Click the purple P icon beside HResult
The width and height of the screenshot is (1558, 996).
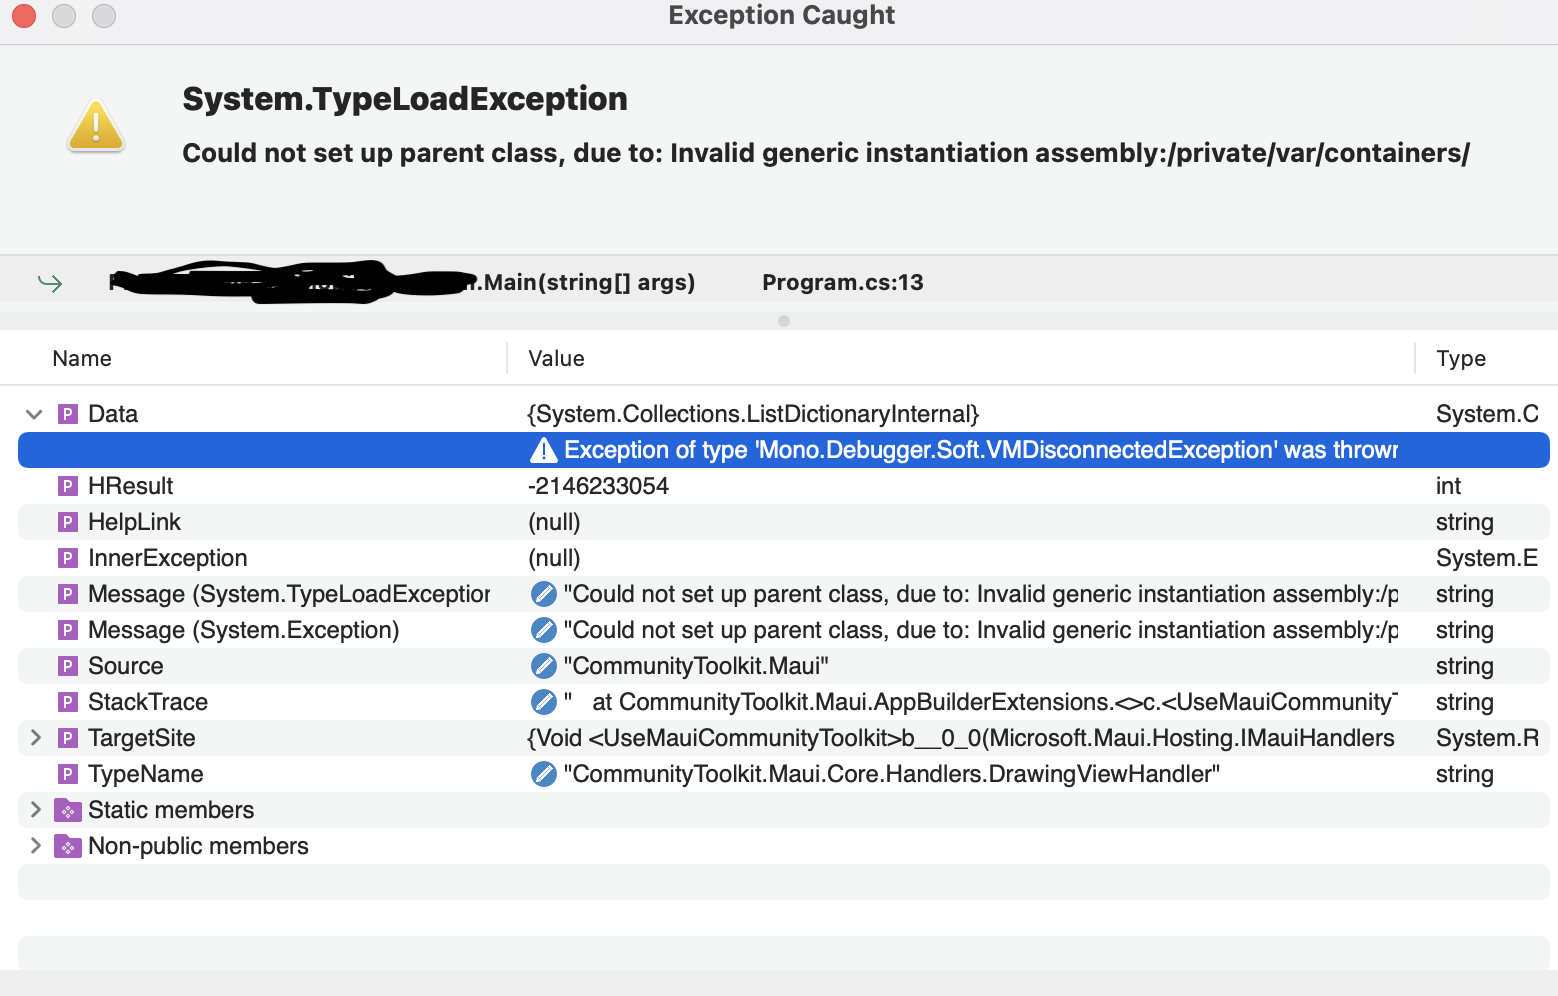67,486
